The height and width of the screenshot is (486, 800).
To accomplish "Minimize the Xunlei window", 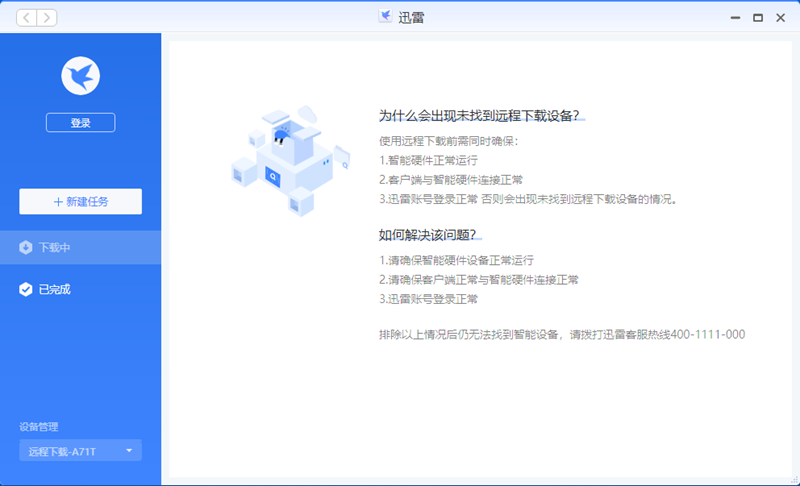I will click(735, 18).
